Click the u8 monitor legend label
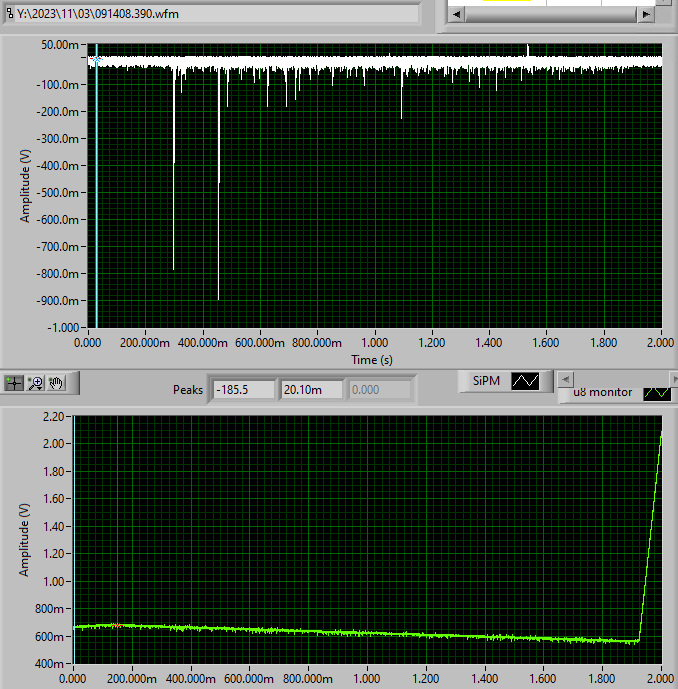678x689 pixels. click(x=602, y=392)
